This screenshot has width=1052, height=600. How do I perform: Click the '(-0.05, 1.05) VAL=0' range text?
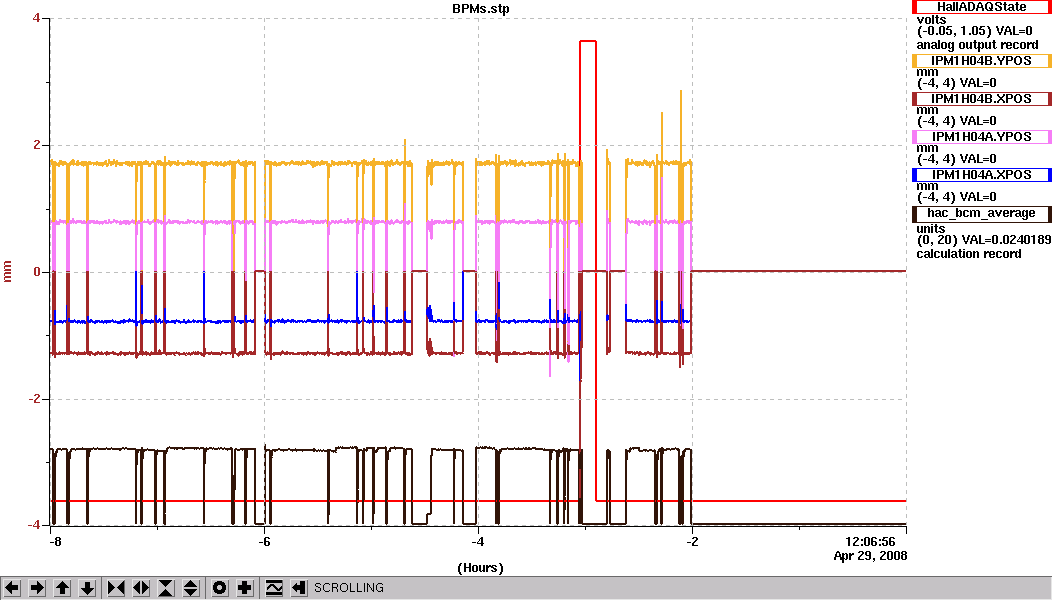click(974, 31)
